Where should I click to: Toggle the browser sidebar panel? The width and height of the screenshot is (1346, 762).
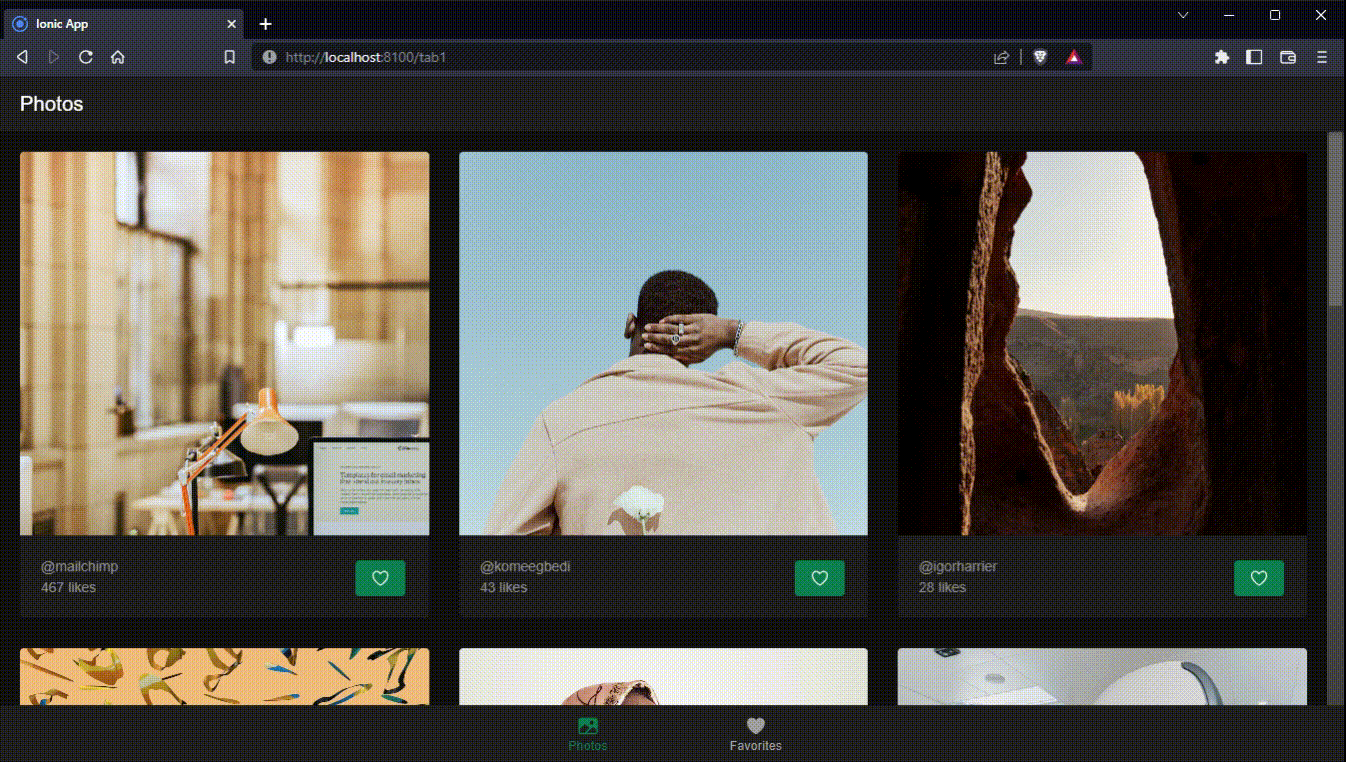1254,58
